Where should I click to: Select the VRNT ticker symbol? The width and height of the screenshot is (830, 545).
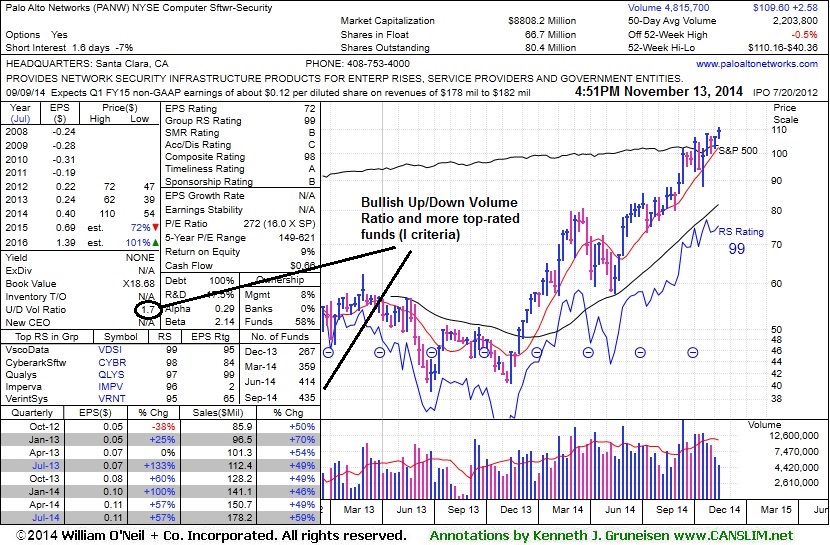pos(112,399)
